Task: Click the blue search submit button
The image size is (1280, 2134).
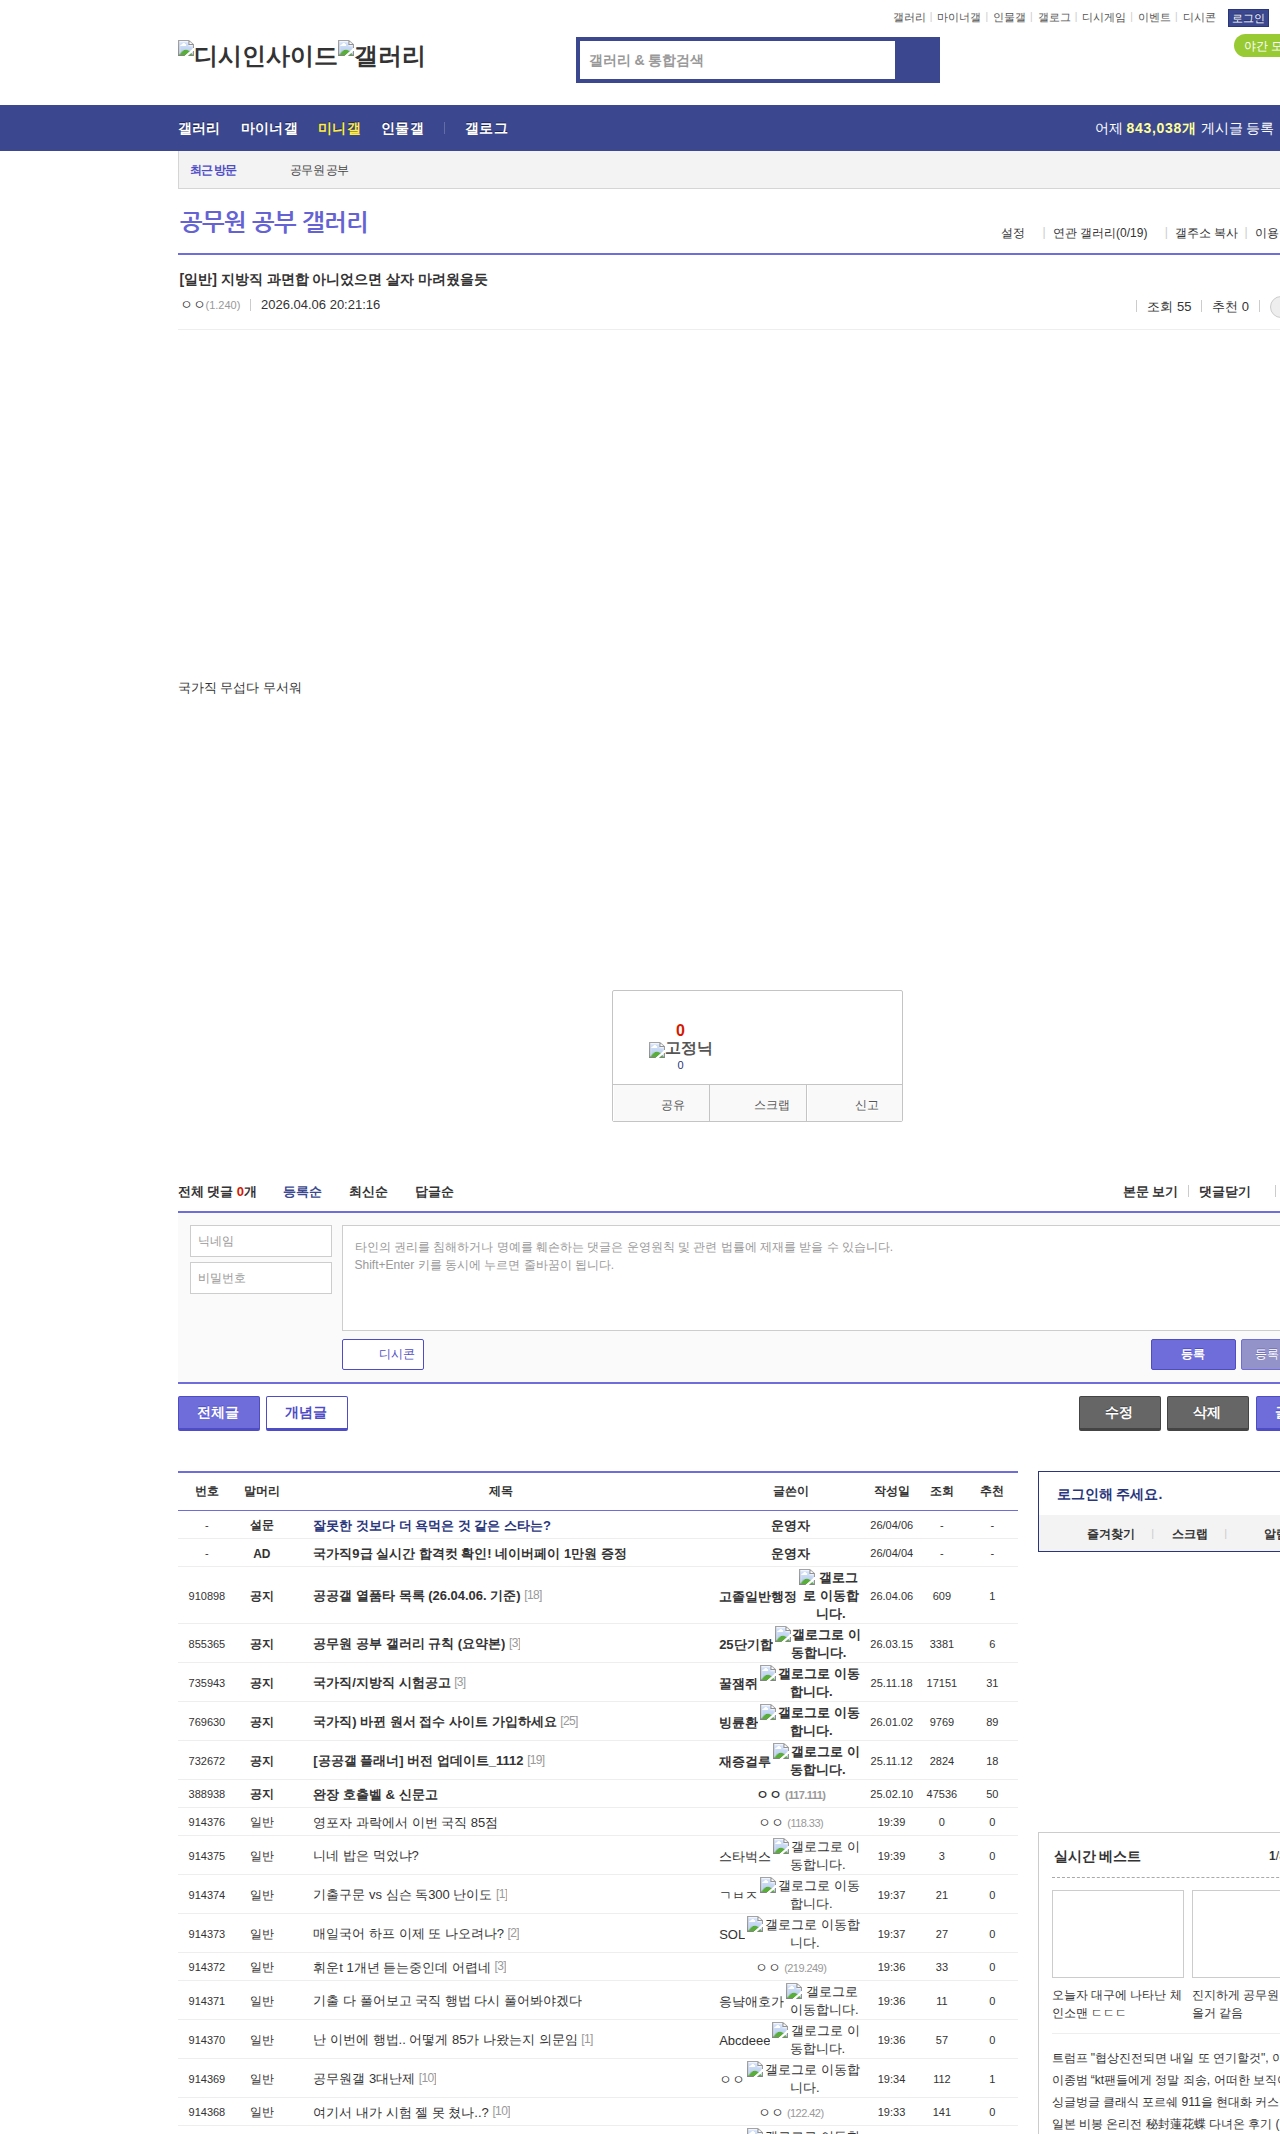Action: point(917,60)
